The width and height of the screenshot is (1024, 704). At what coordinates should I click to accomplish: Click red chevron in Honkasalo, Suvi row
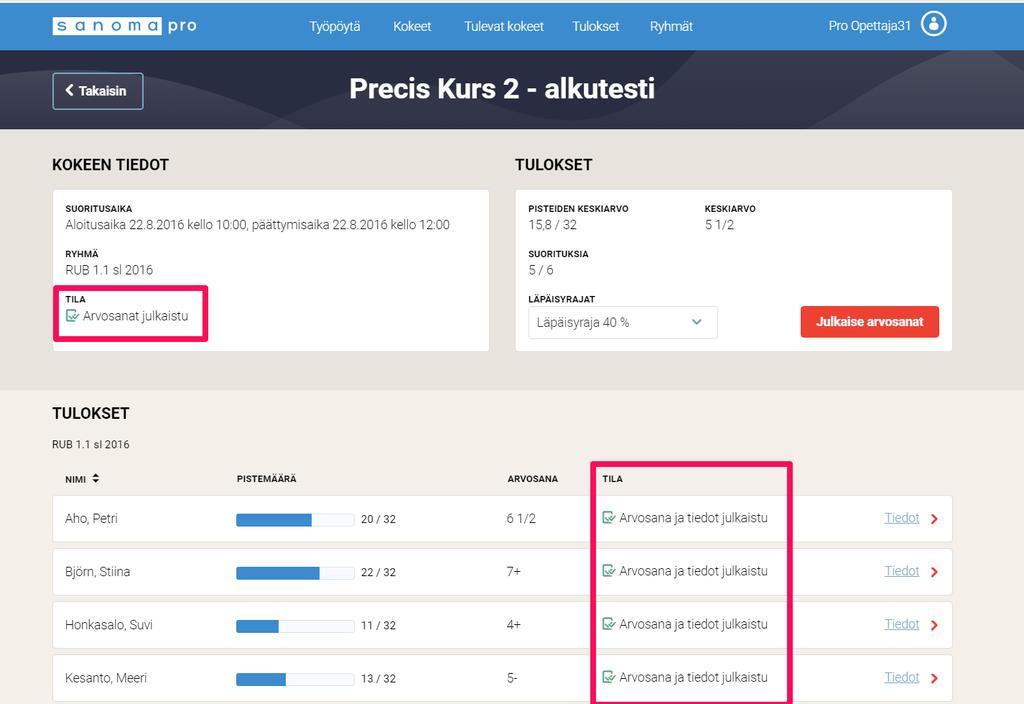click(934, 625)
